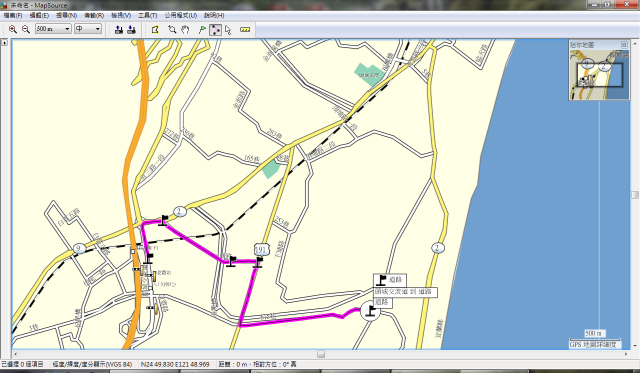Select the Hand pan tool
Viewport: 640px width, 373px height.
(185, 29)
